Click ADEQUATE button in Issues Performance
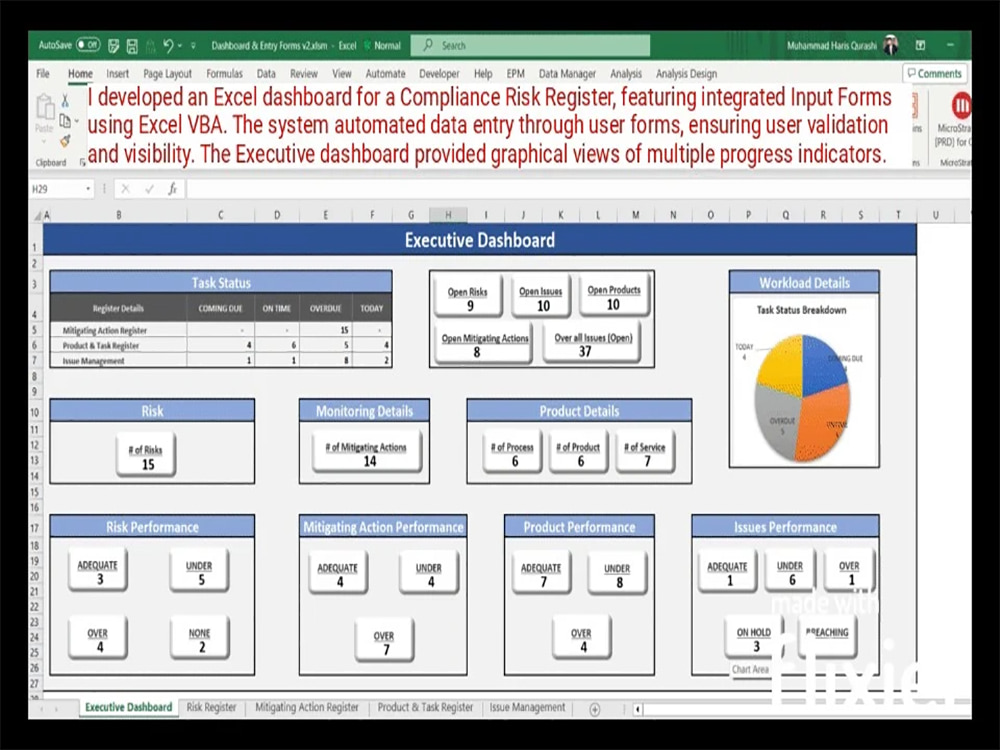1000x750 pixels. click(x=727, y=572)
